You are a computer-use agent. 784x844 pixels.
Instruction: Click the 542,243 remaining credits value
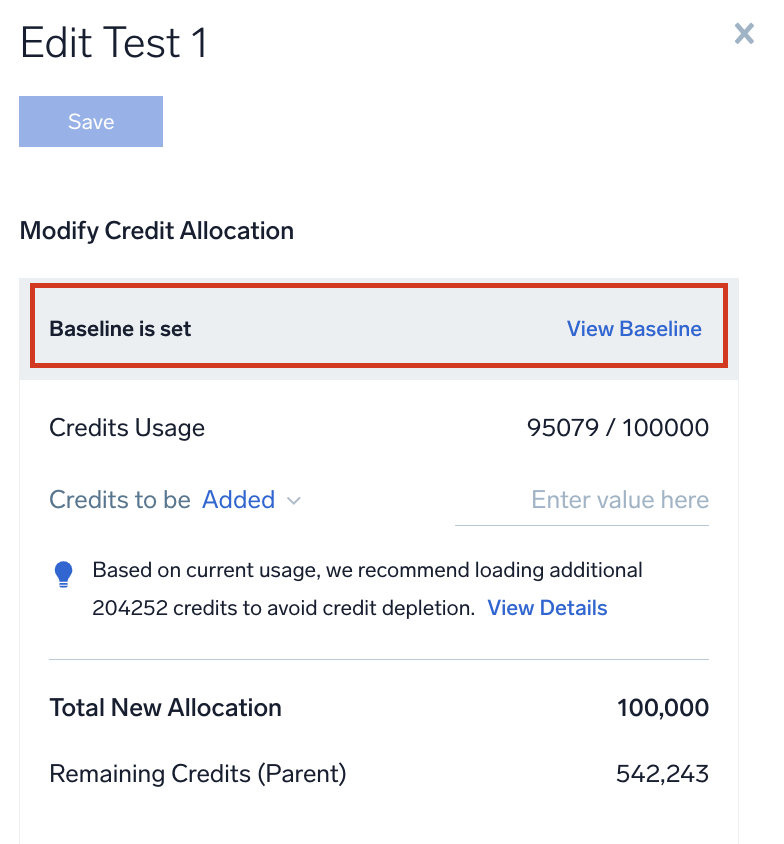[662, 773]
